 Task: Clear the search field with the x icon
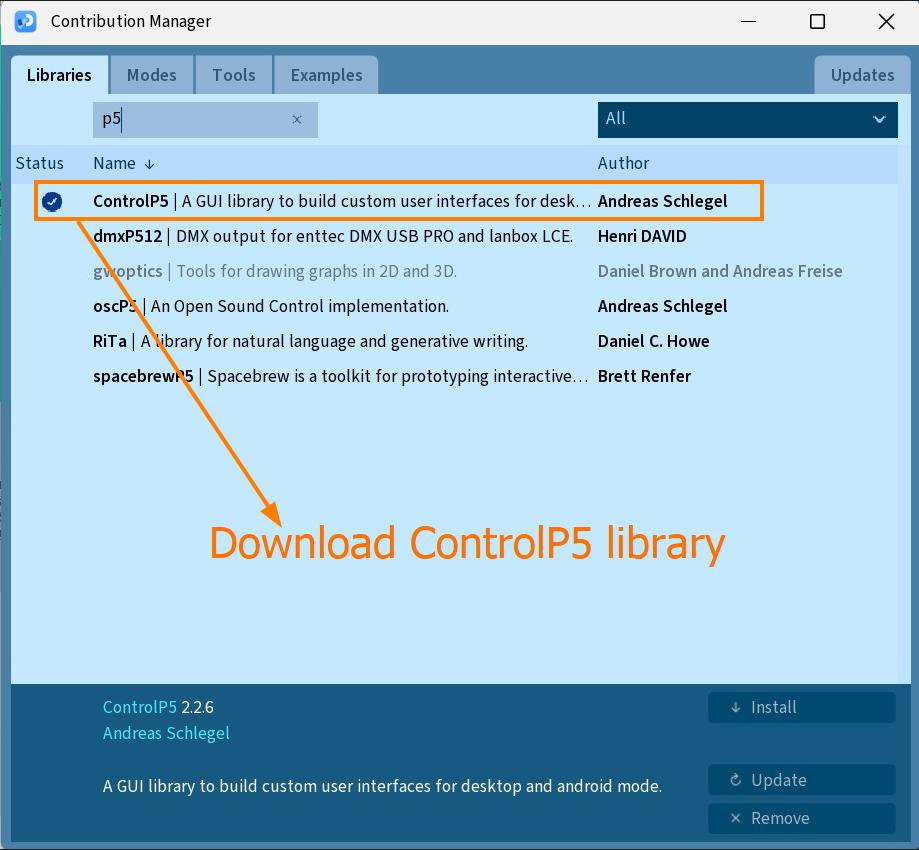[297, 120]
